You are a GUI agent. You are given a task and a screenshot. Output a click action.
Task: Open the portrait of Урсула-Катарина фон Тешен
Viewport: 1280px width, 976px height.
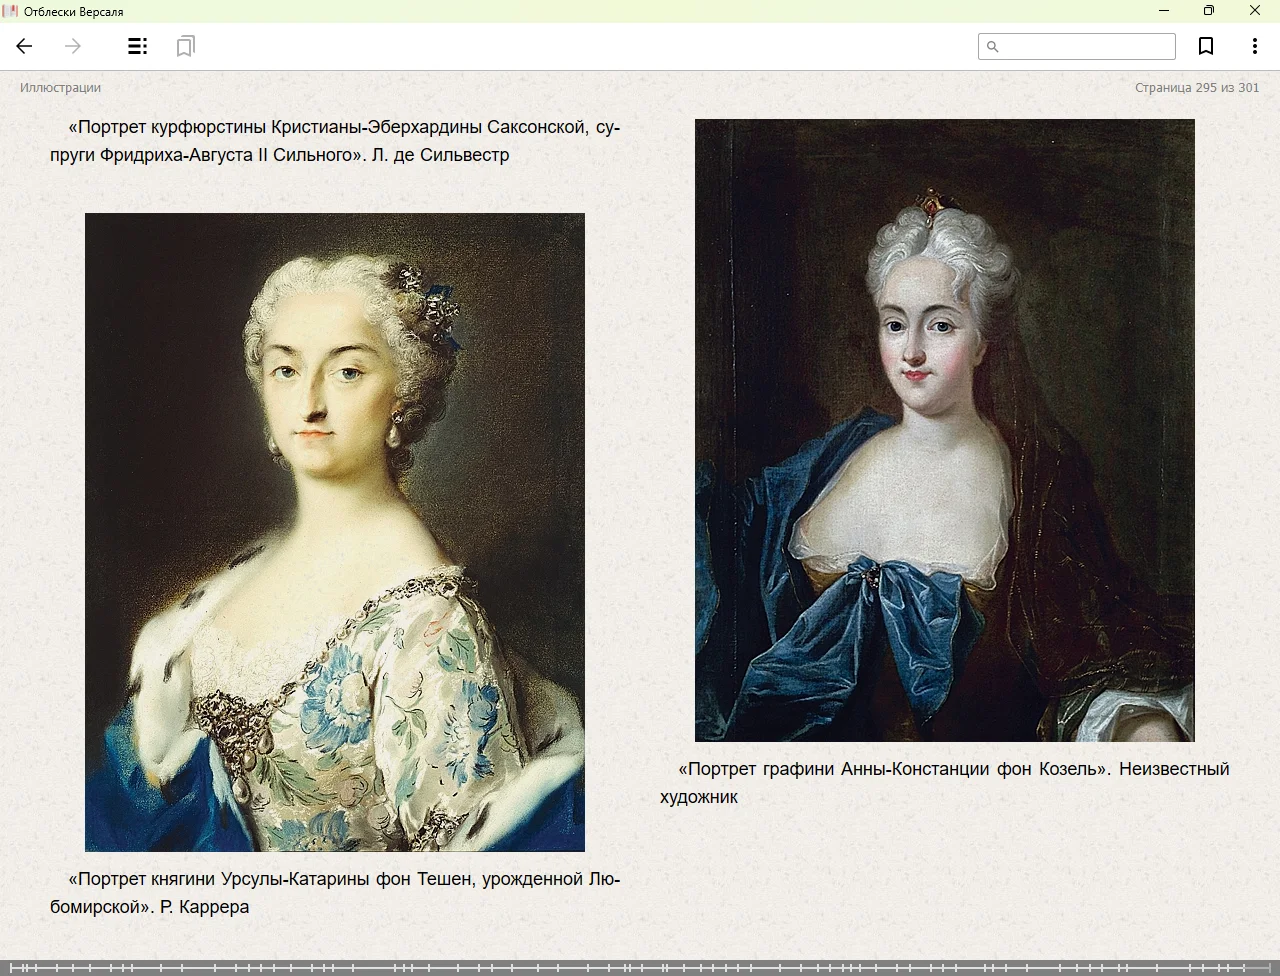(334, 532)
